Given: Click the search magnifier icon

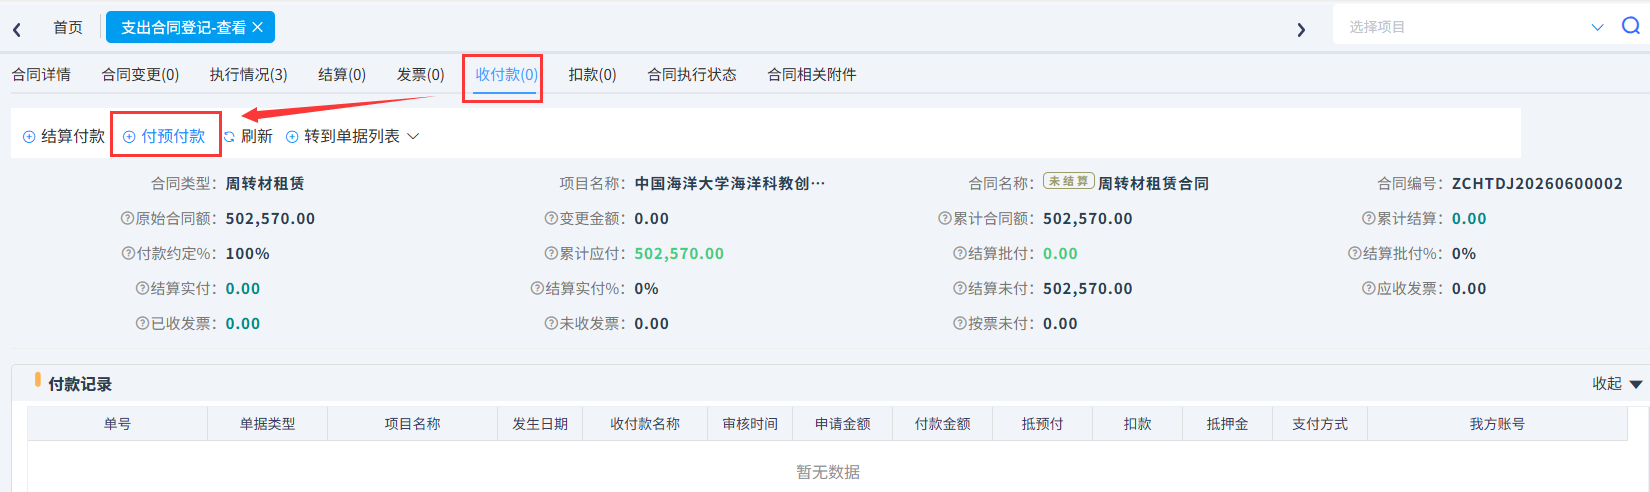Looking at the screenshot, I should (1630, 26).
